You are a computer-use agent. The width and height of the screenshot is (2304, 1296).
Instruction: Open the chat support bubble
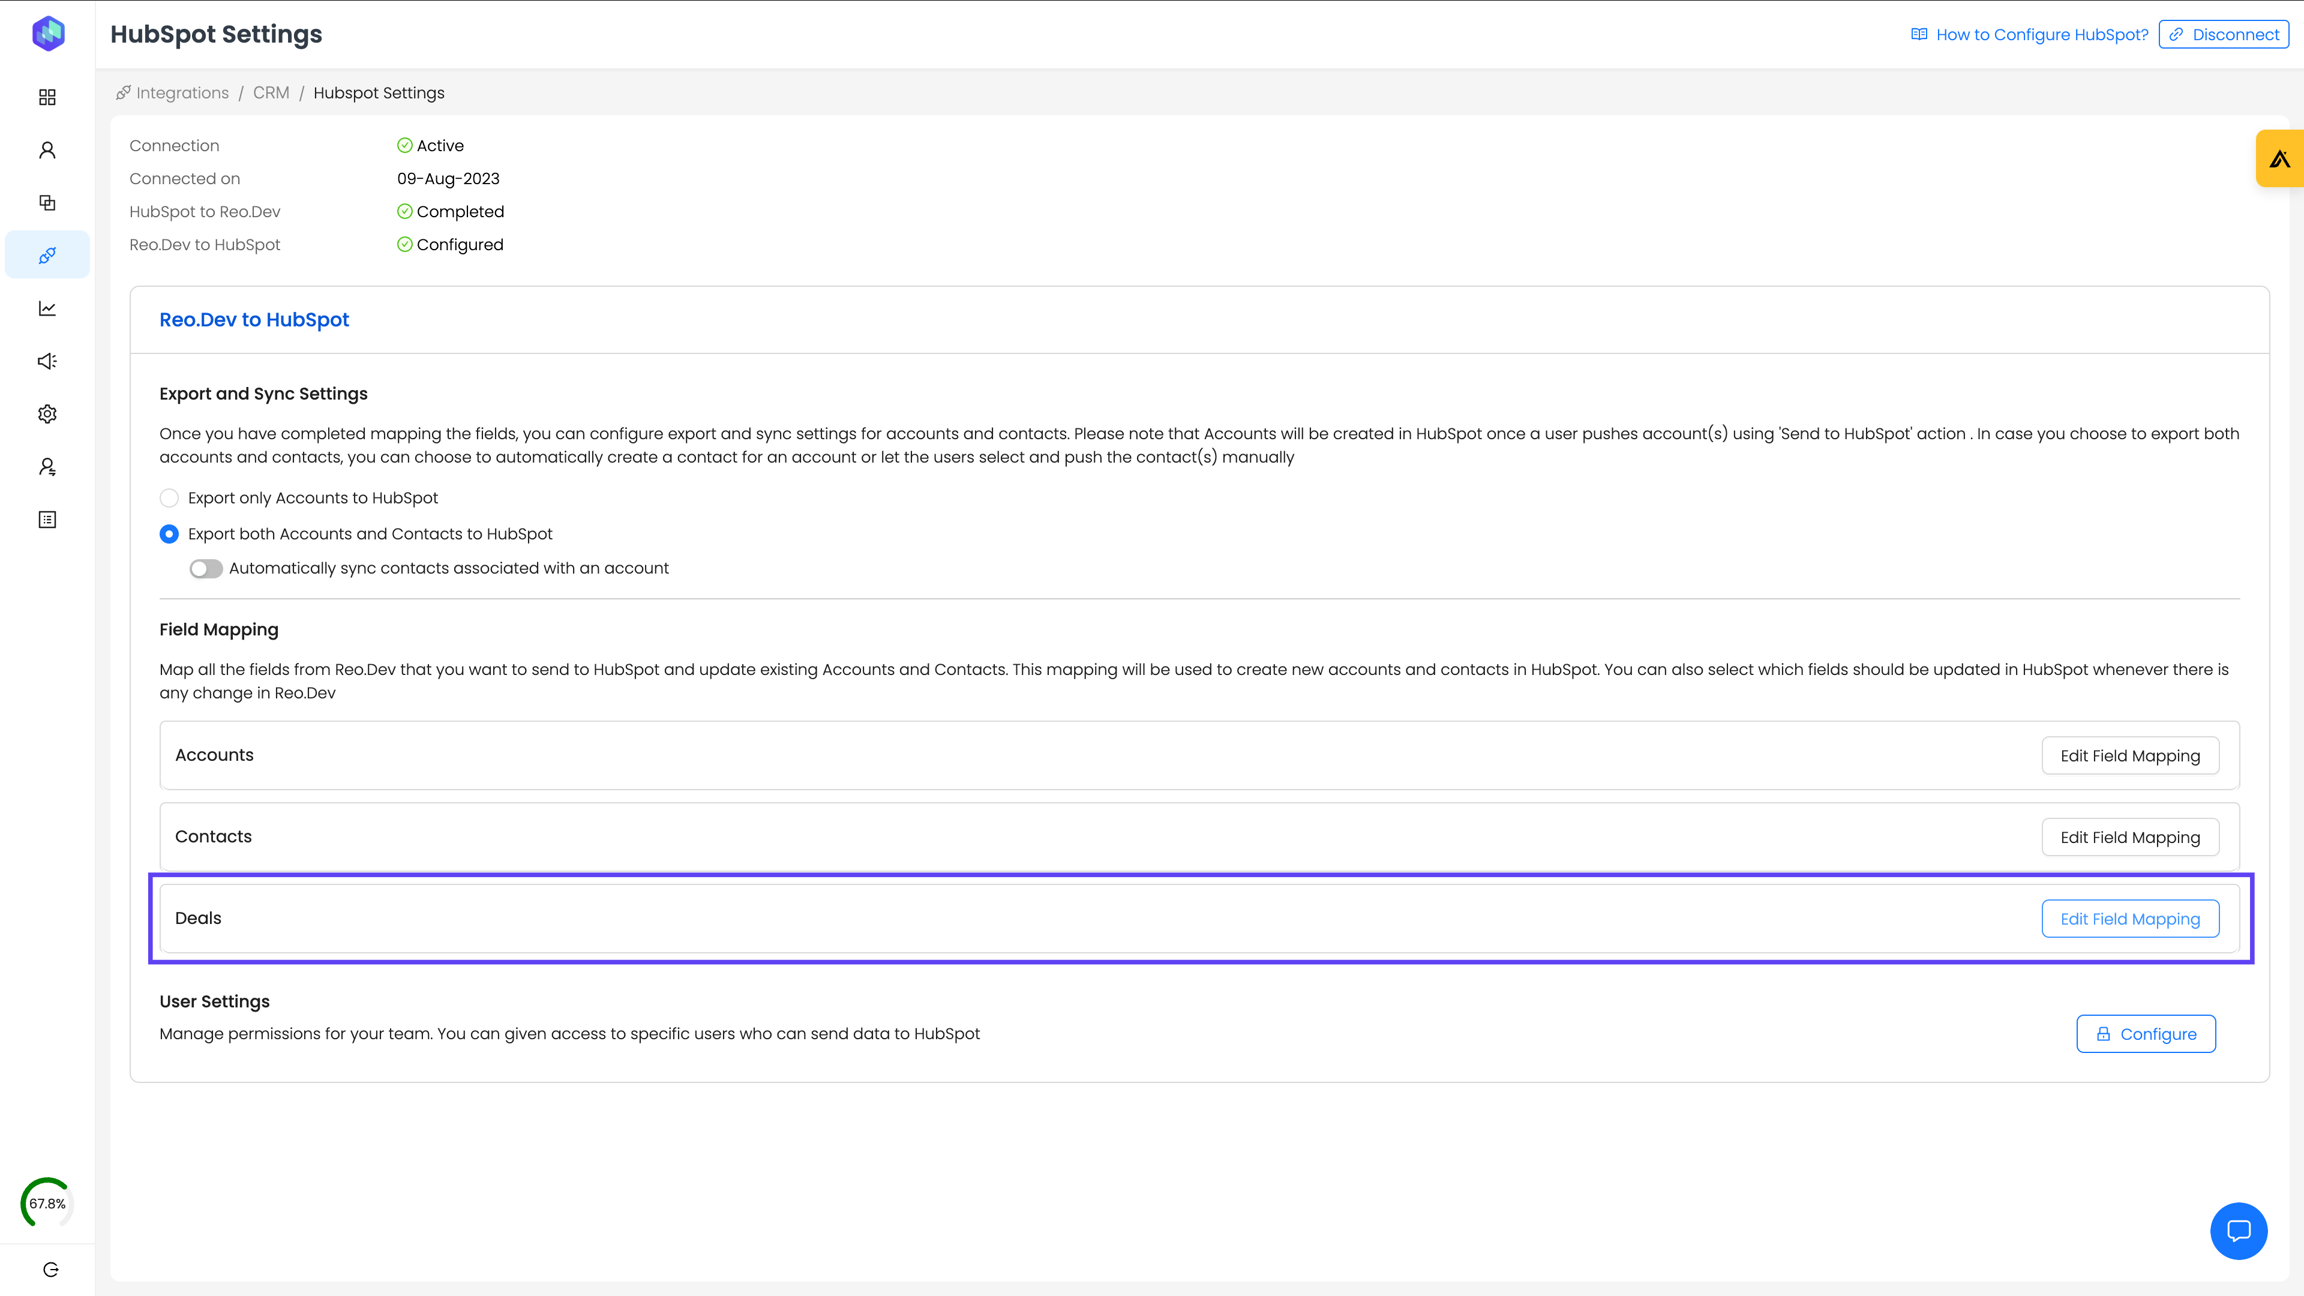click(x=2238, y=1230)
